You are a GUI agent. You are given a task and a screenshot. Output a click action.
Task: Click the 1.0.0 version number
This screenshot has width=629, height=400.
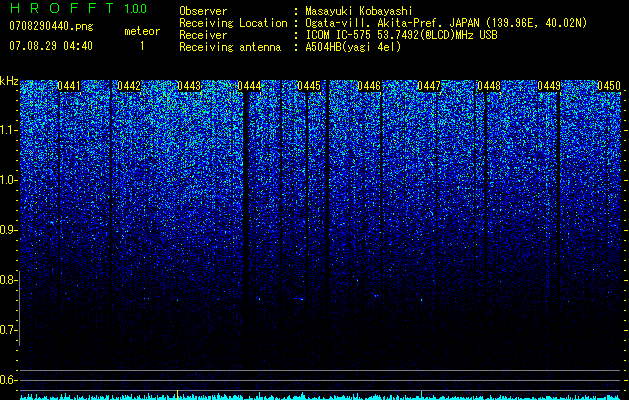[136, 8]
